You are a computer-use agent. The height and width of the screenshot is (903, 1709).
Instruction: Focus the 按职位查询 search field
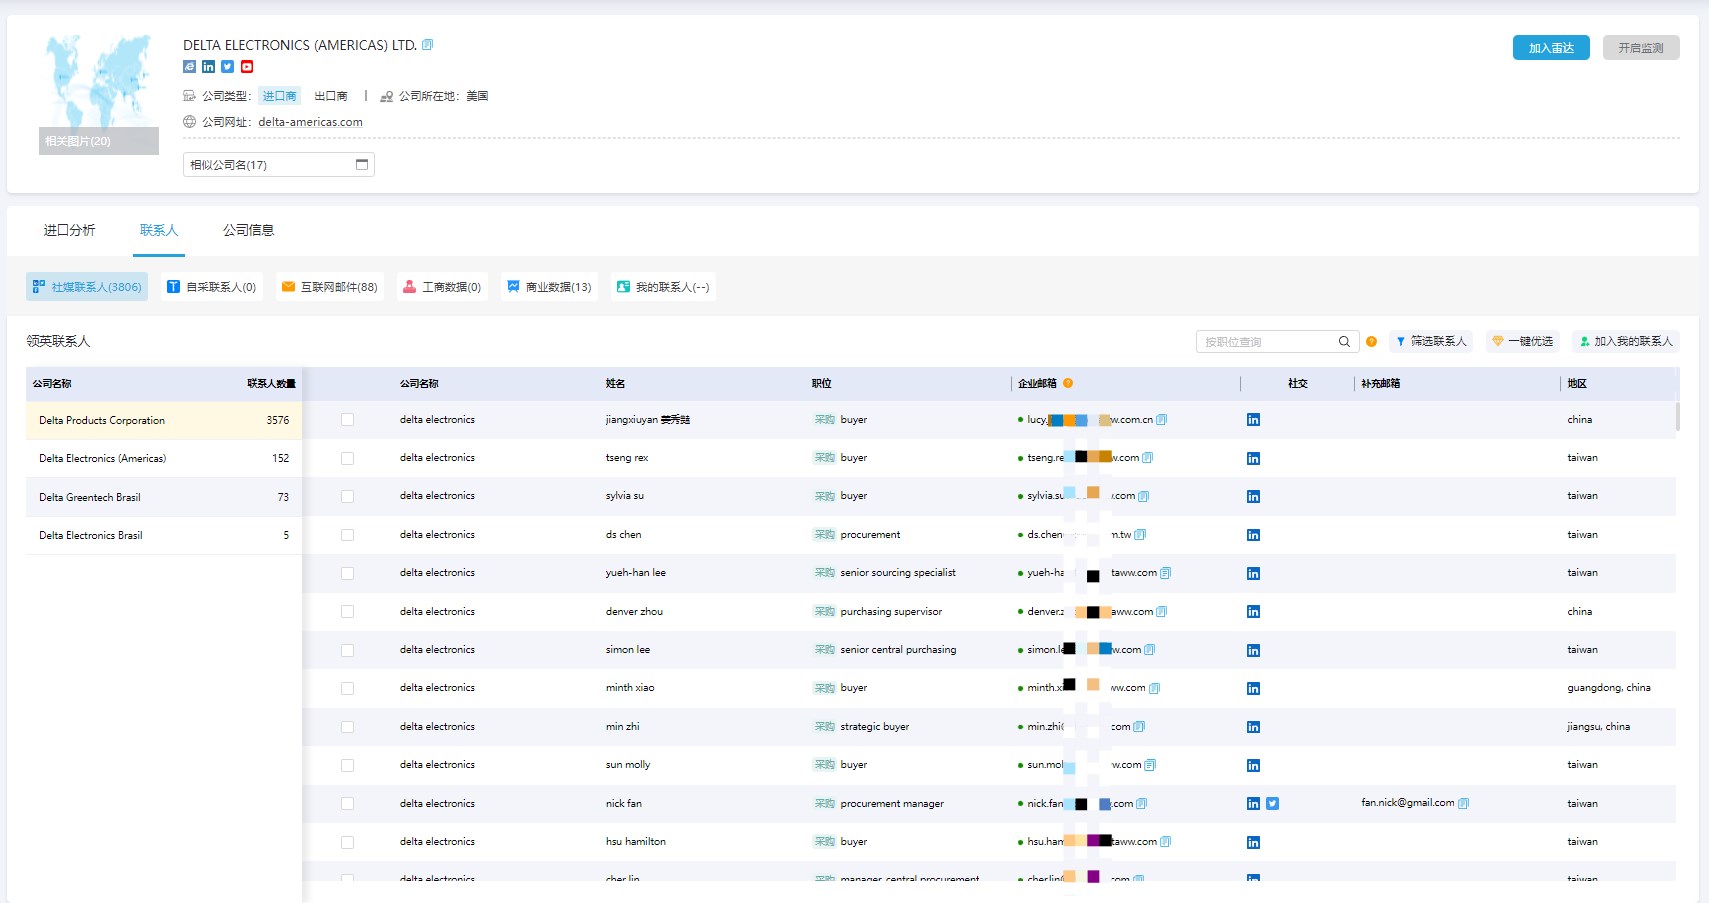1268,342
